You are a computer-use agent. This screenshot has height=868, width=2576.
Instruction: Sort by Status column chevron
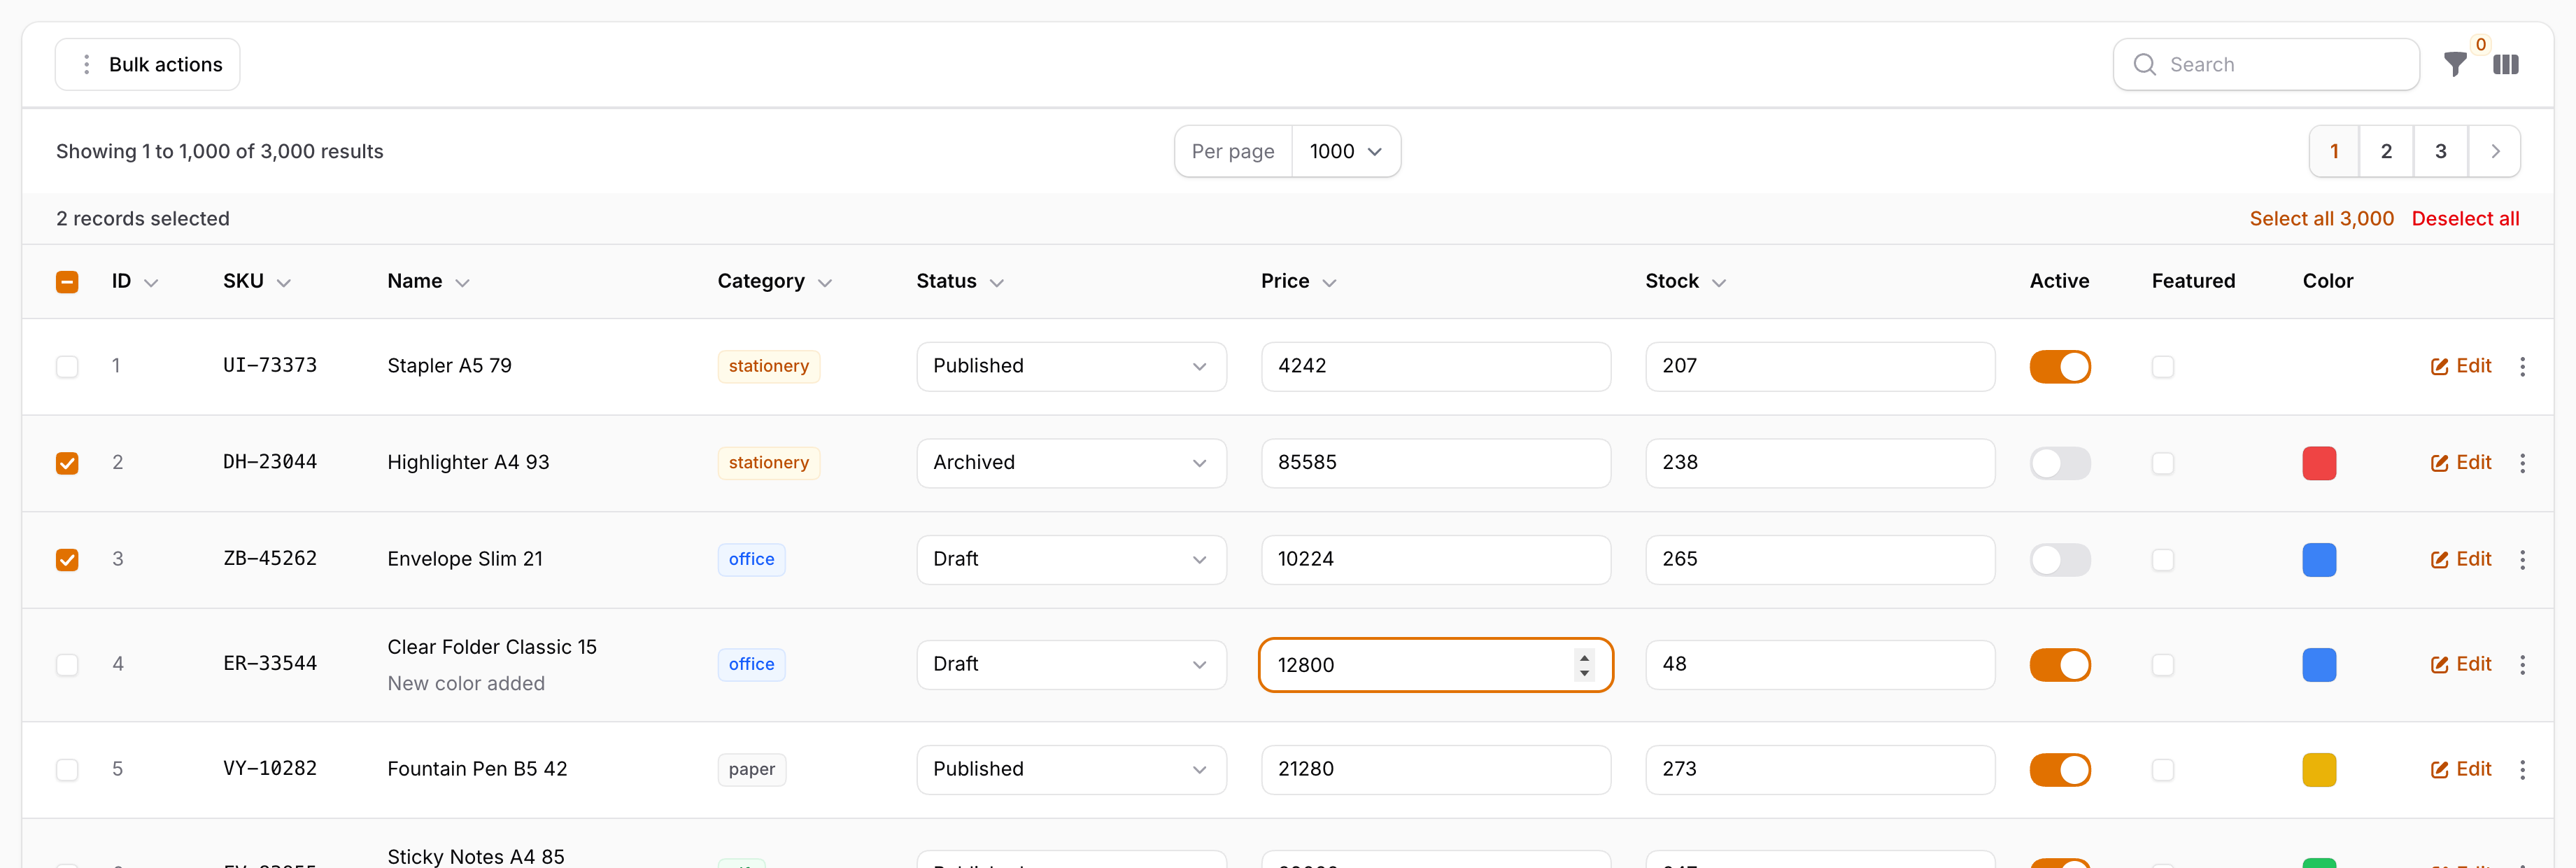[x=996, y=283]
